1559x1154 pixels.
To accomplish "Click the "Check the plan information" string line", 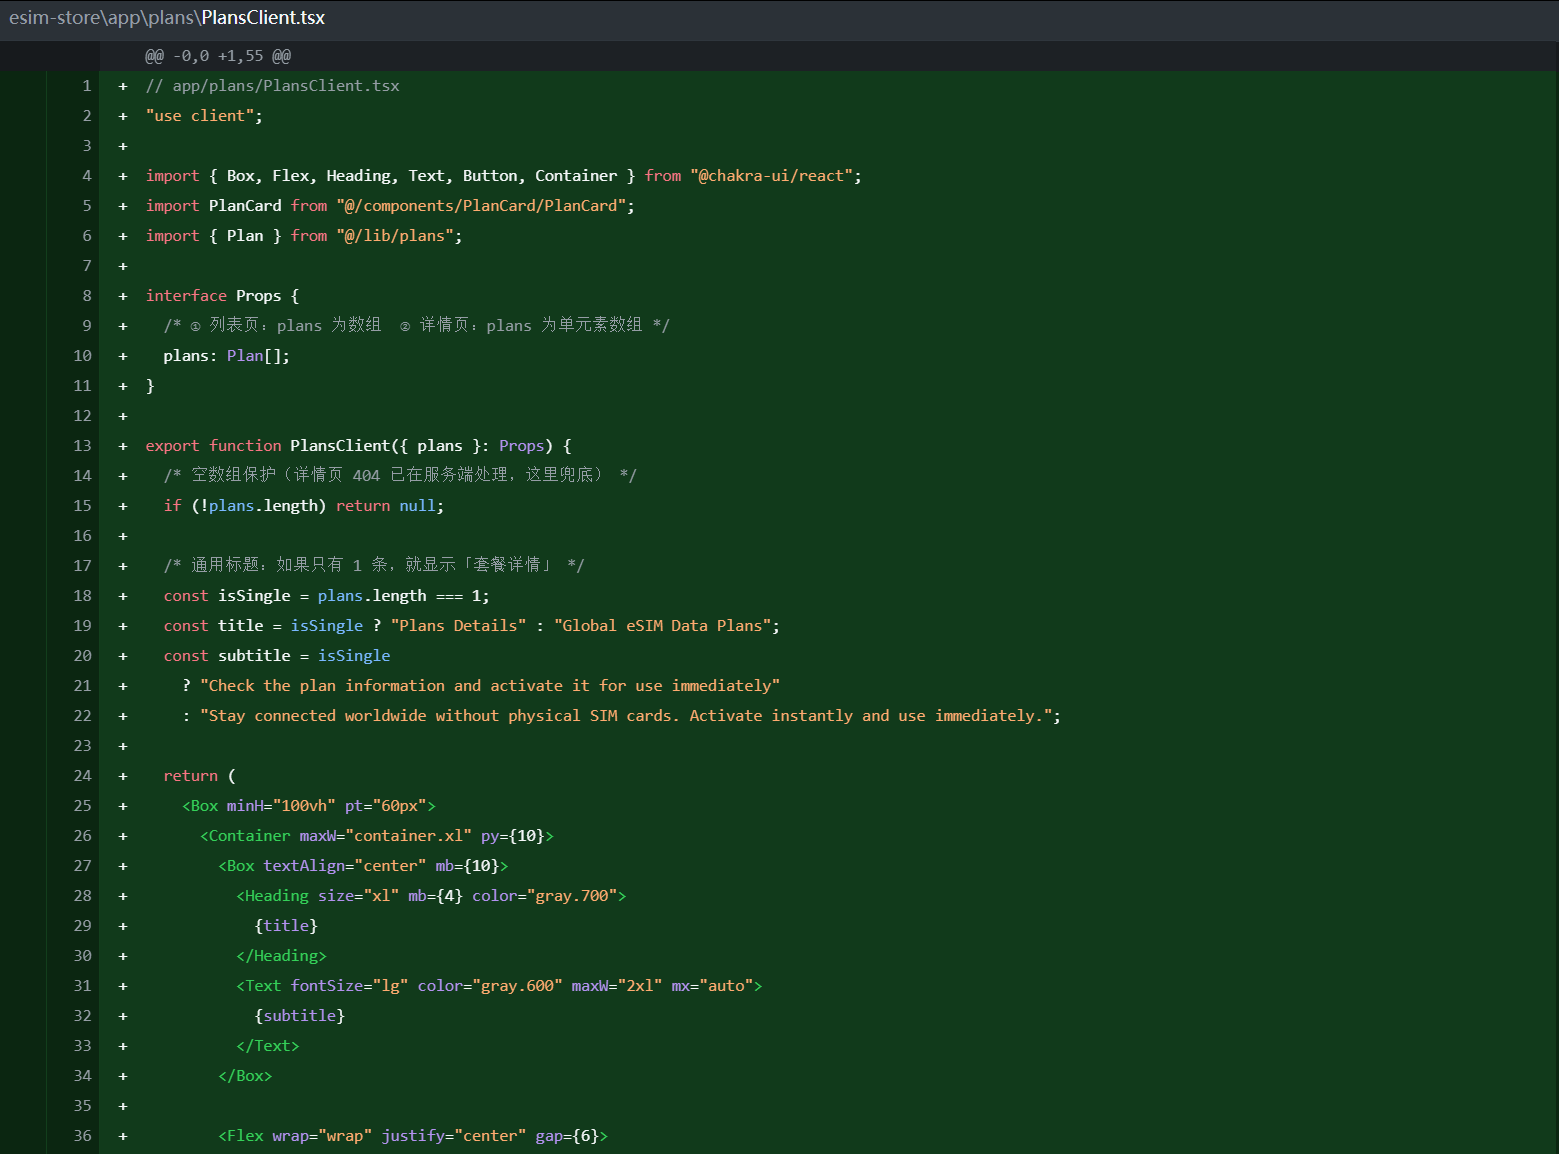I will [481, 686].
